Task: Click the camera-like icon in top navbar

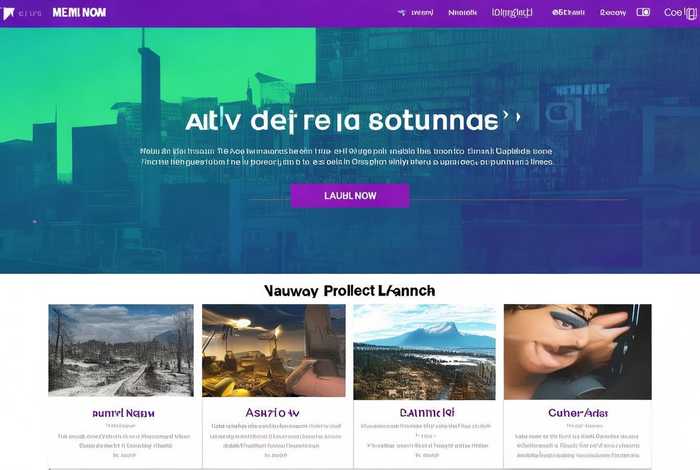Action: (x=643, y=12)
